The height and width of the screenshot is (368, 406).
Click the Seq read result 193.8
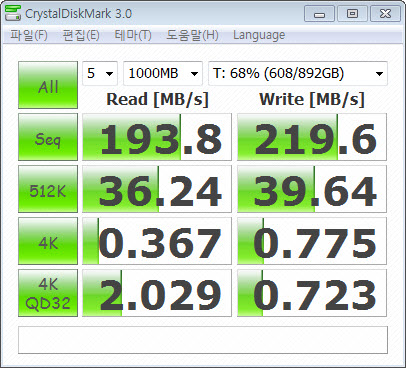(x=157, y=137)
